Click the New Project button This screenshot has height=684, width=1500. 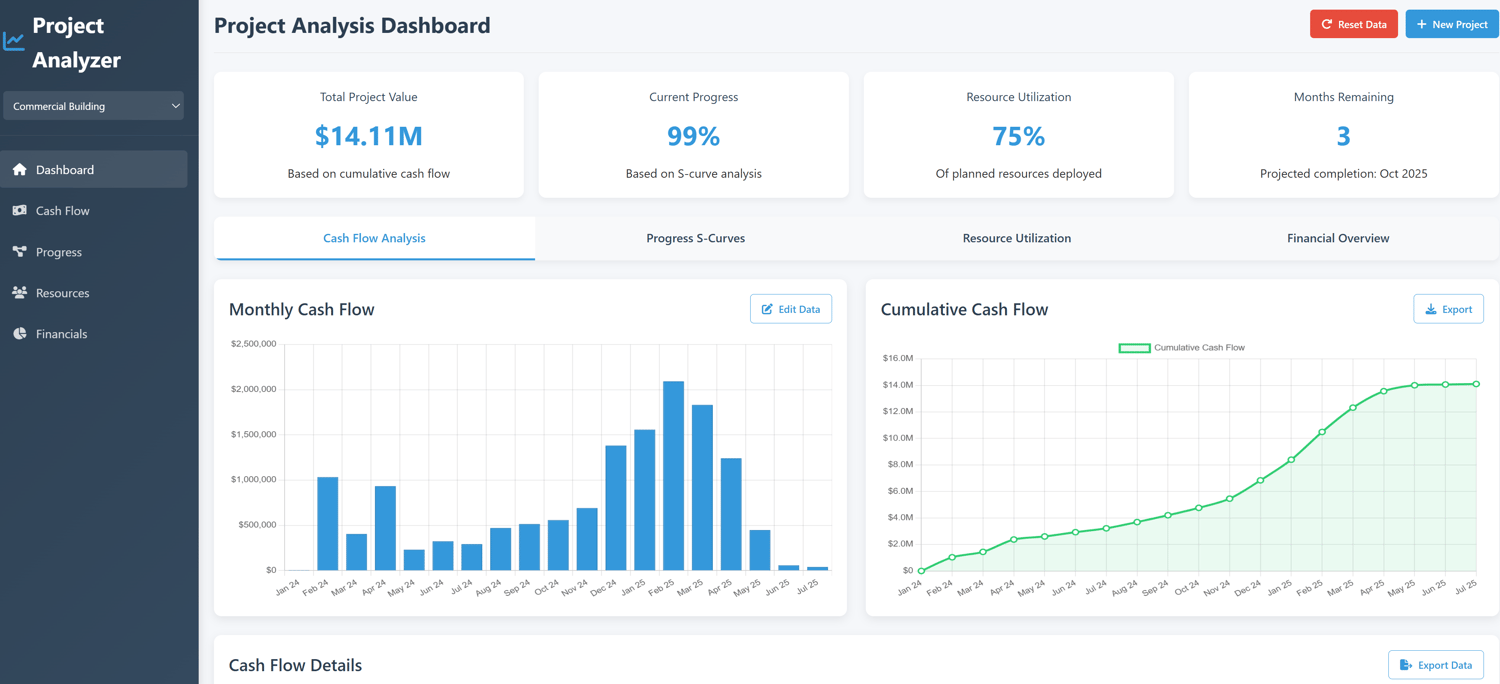point(1452,24)
